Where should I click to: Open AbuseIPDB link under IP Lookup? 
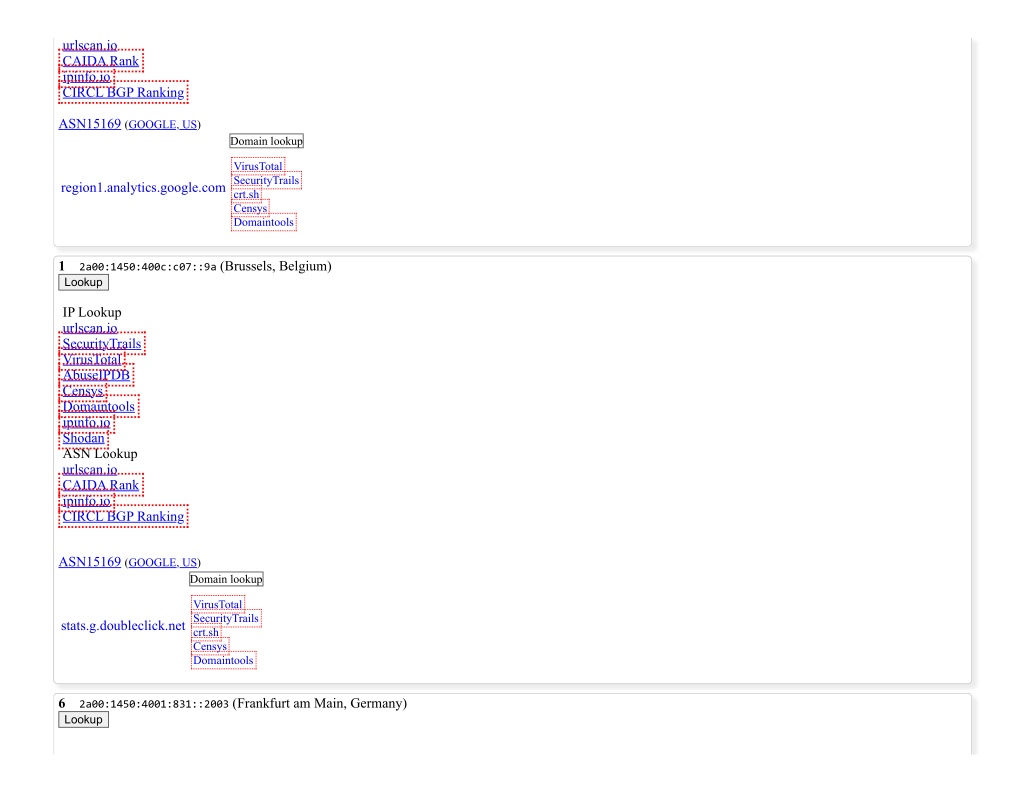[96, 375]
